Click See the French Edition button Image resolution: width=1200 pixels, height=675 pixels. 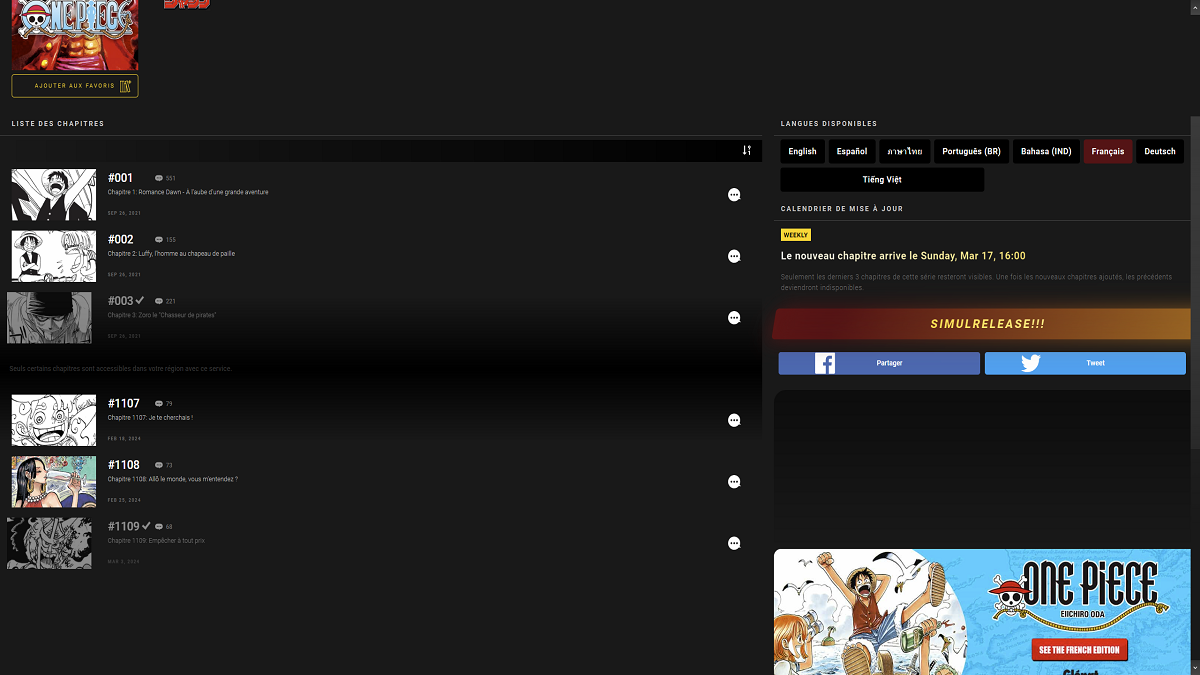pos(1079,650)
